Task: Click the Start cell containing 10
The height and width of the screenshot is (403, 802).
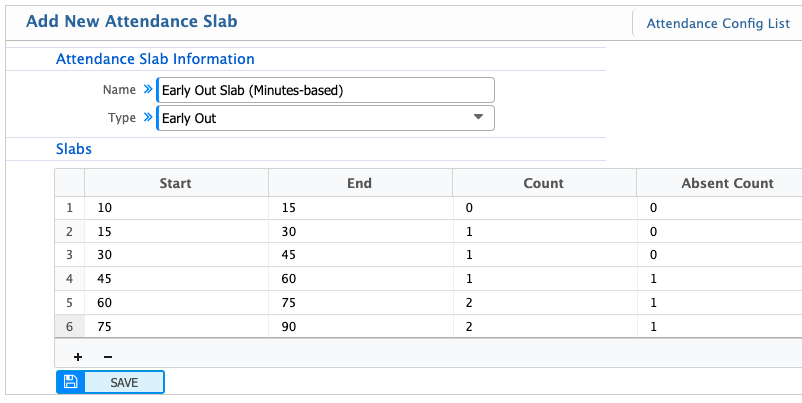Action: coord(176,208)
